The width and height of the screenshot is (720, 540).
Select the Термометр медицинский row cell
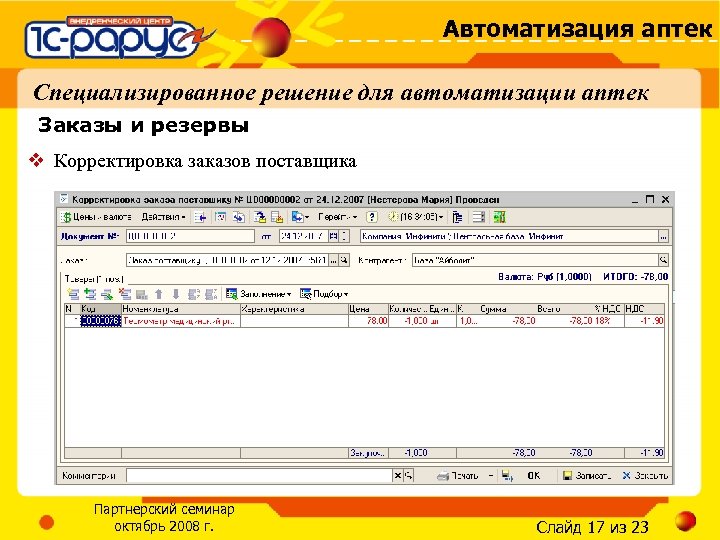click(181, 321)
